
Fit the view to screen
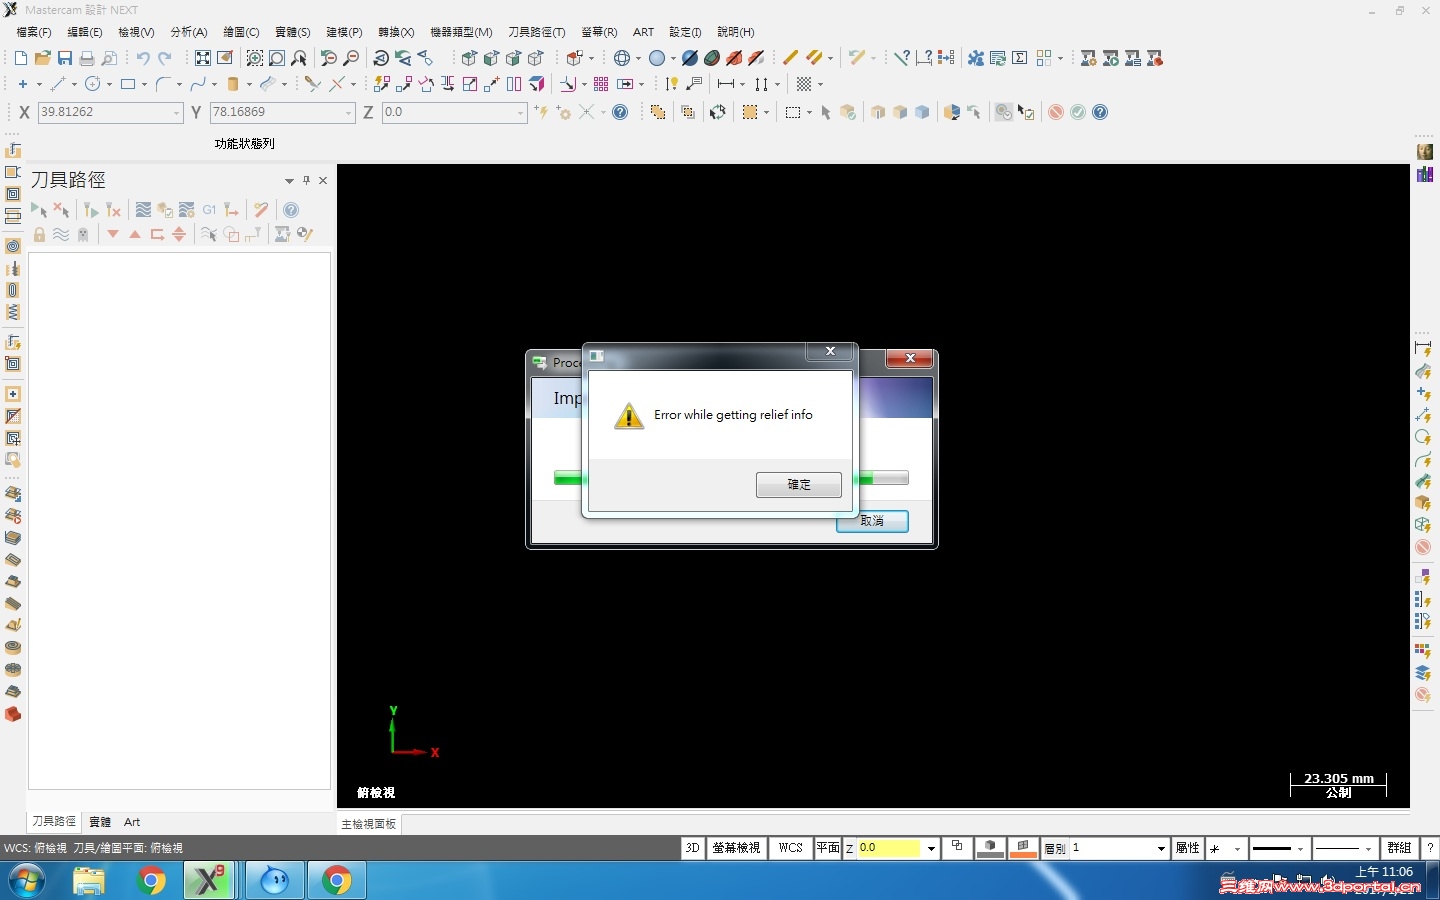pyautogui.click(x=203, y=59)
